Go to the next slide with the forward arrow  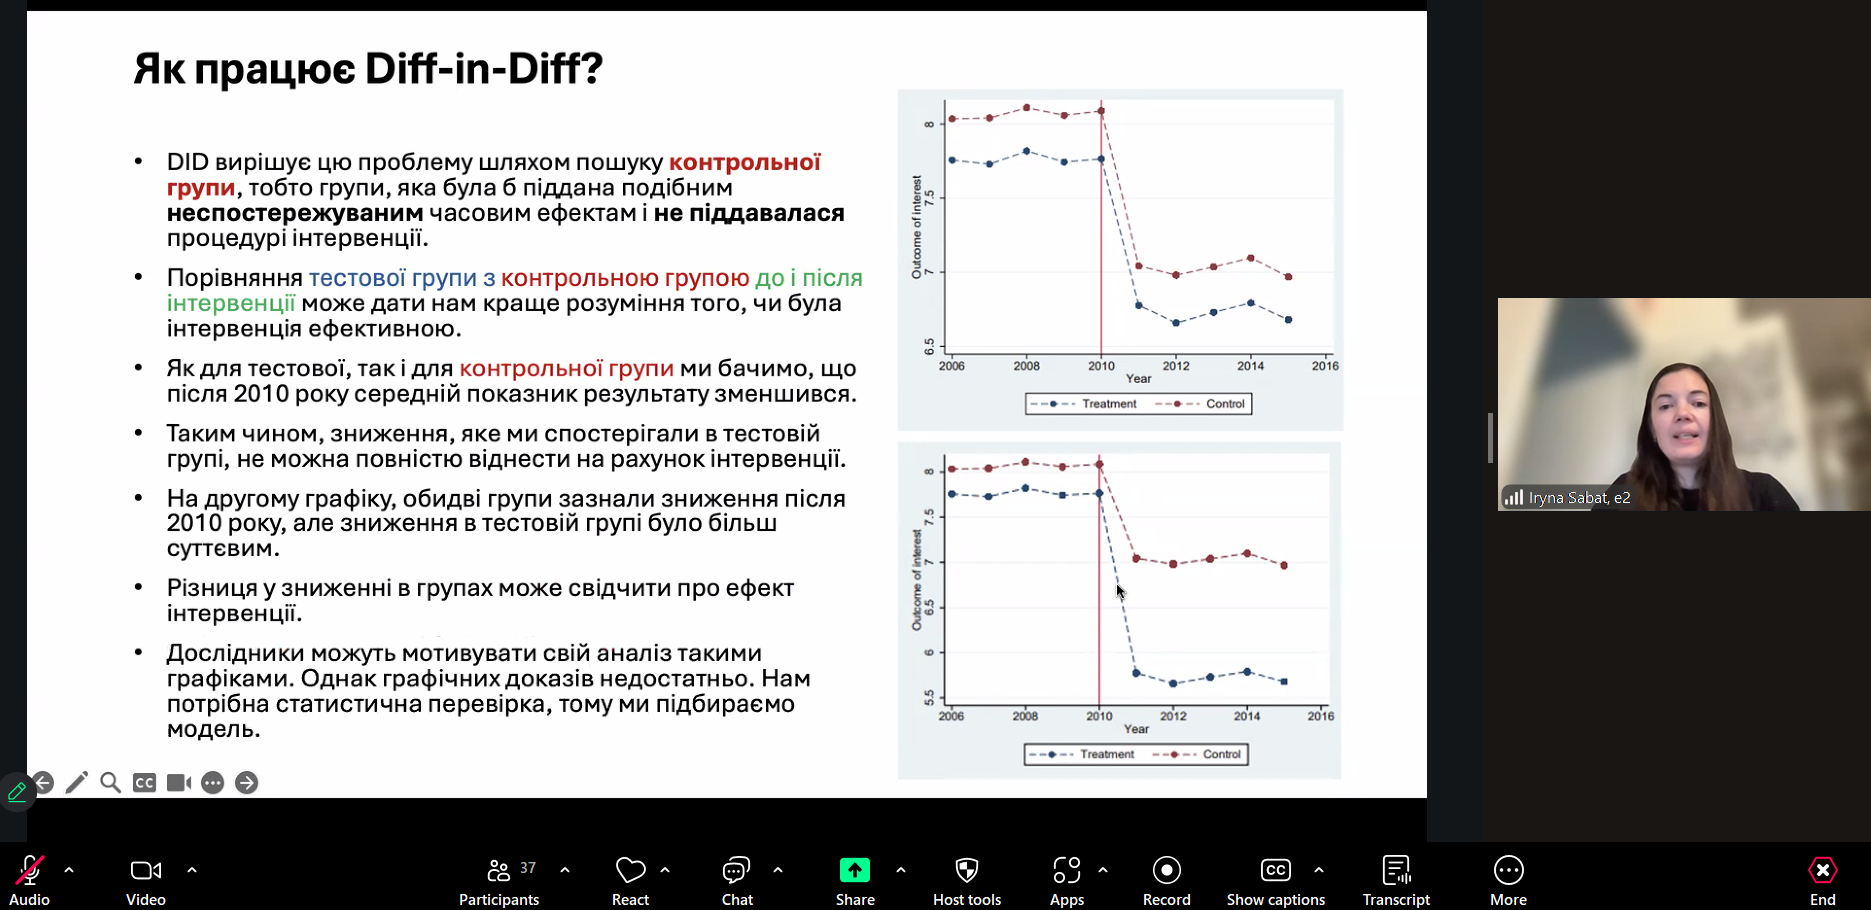[x=247, y=783]
